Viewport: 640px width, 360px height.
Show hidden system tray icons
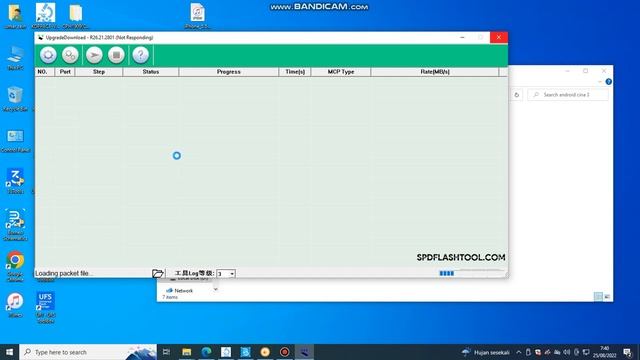(519, 352)
